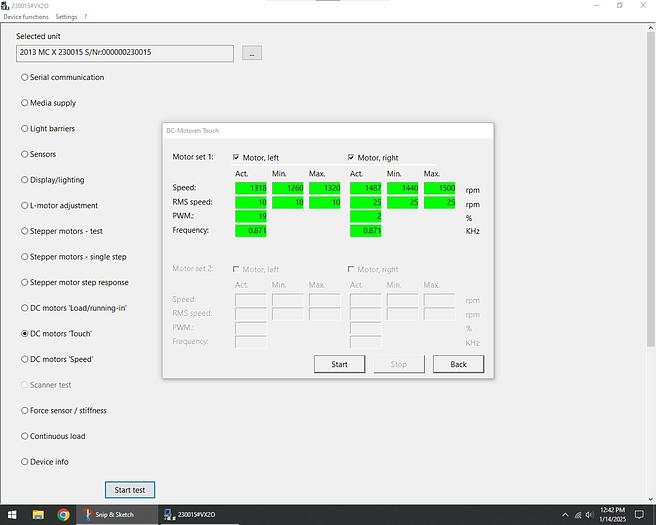This screenshot has width=656, height=525.
Task: Select DC motors 'Speed' radio button
Action: click(24, 359)
